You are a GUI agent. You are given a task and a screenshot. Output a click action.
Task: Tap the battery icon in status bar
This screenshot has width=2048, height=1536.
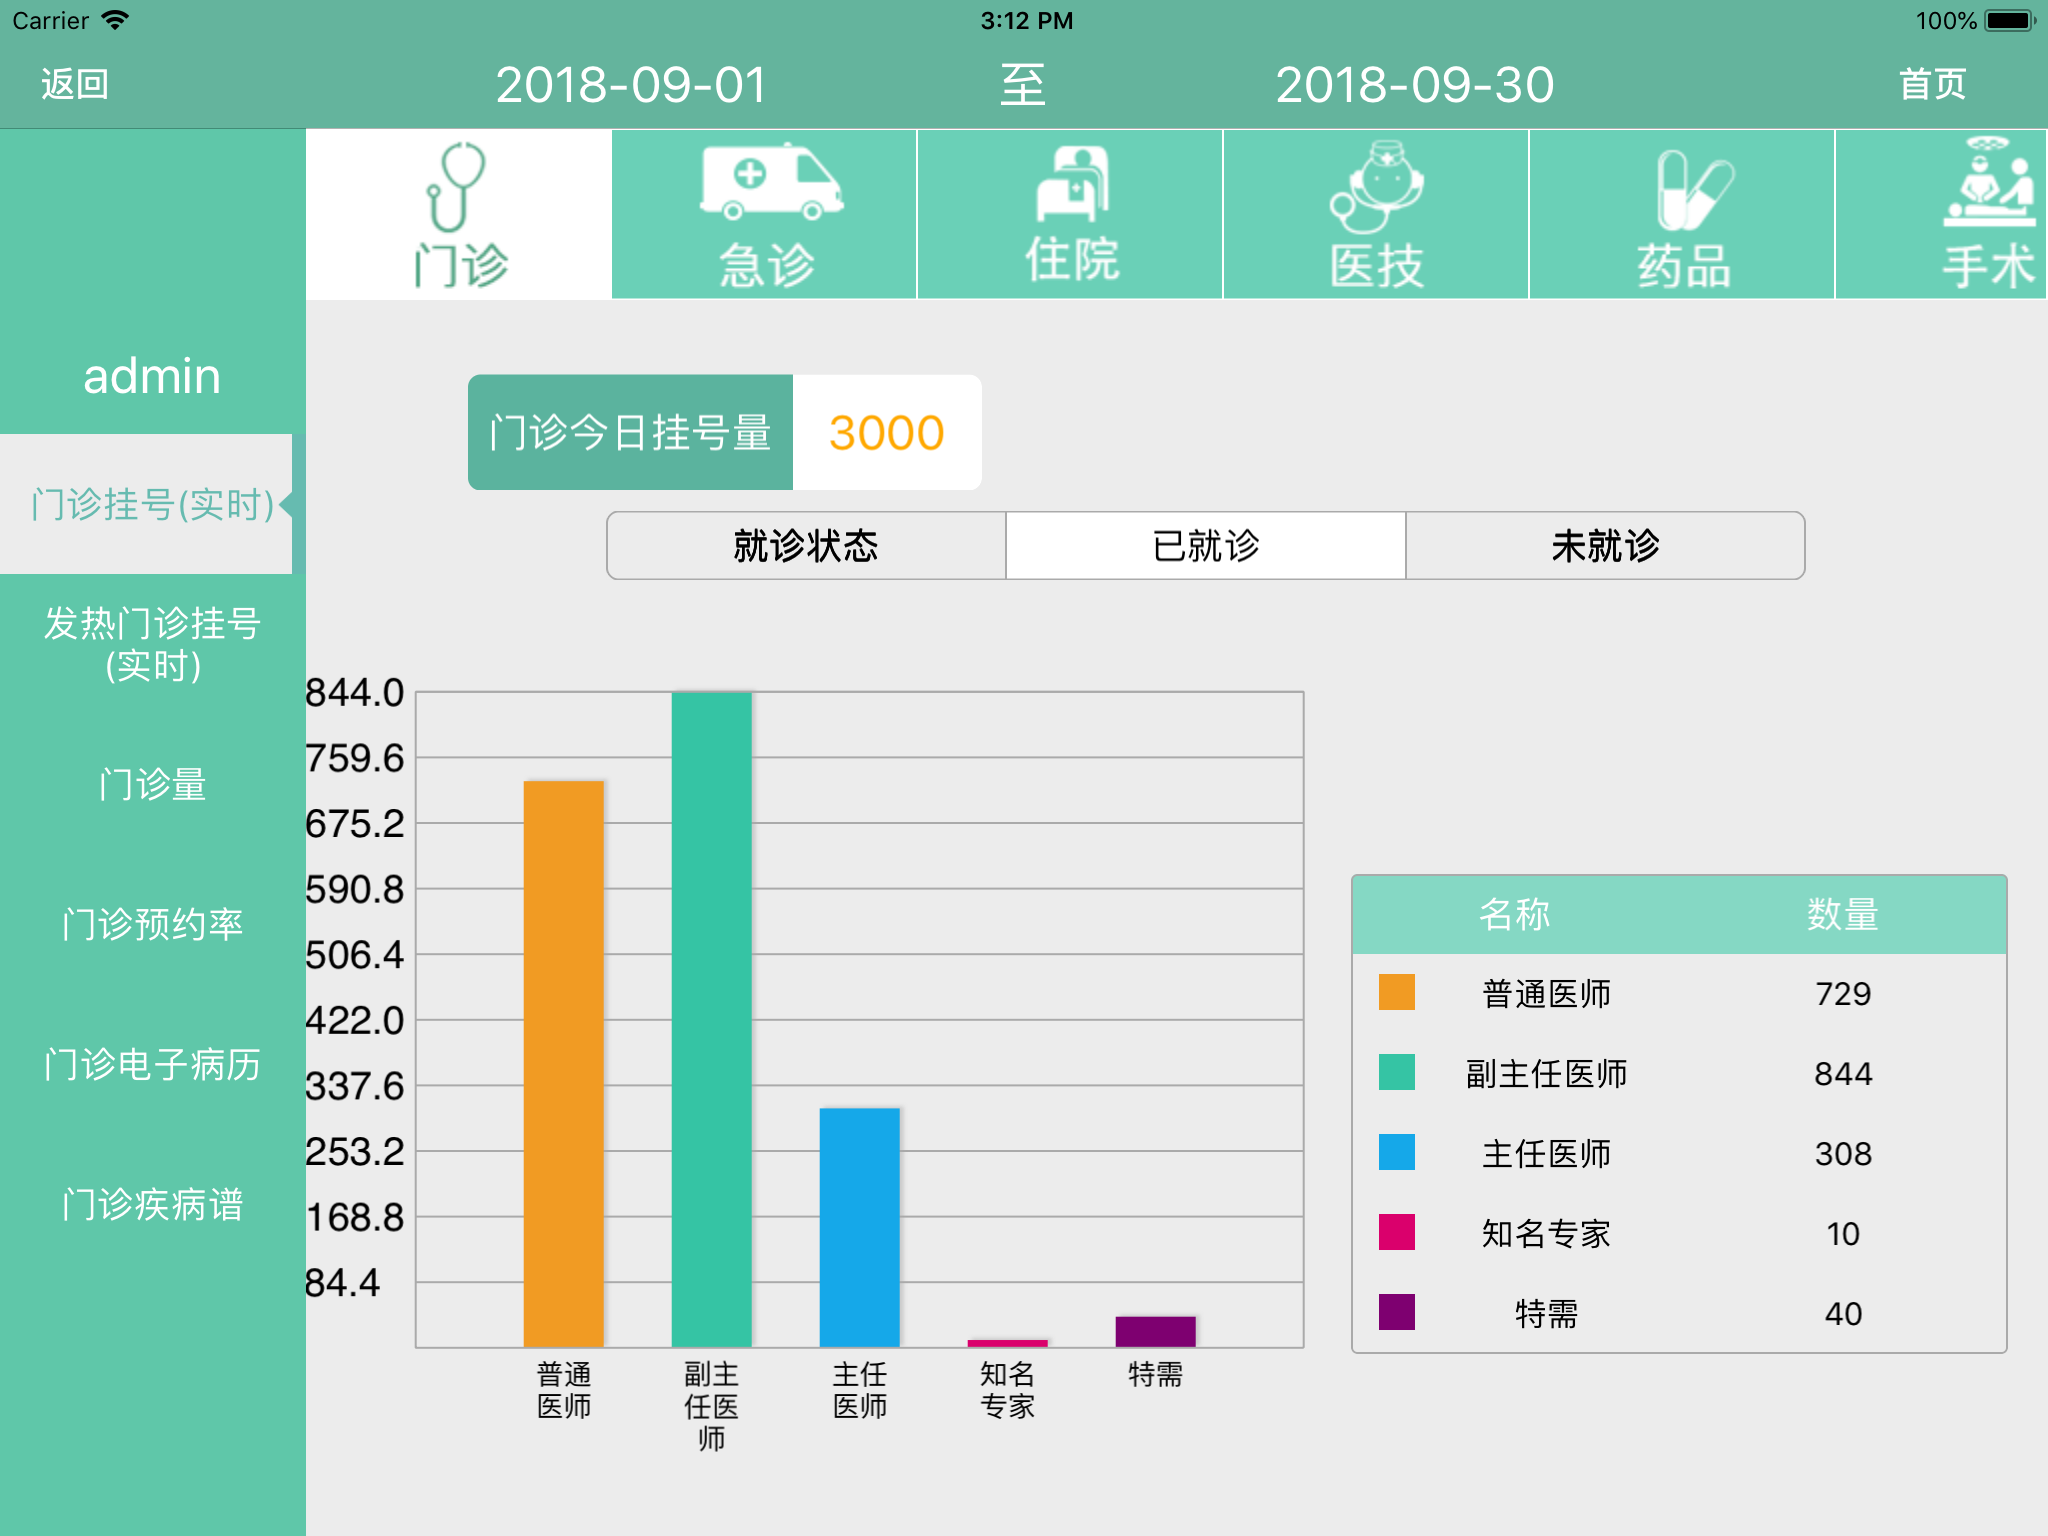pos(2010,20)
